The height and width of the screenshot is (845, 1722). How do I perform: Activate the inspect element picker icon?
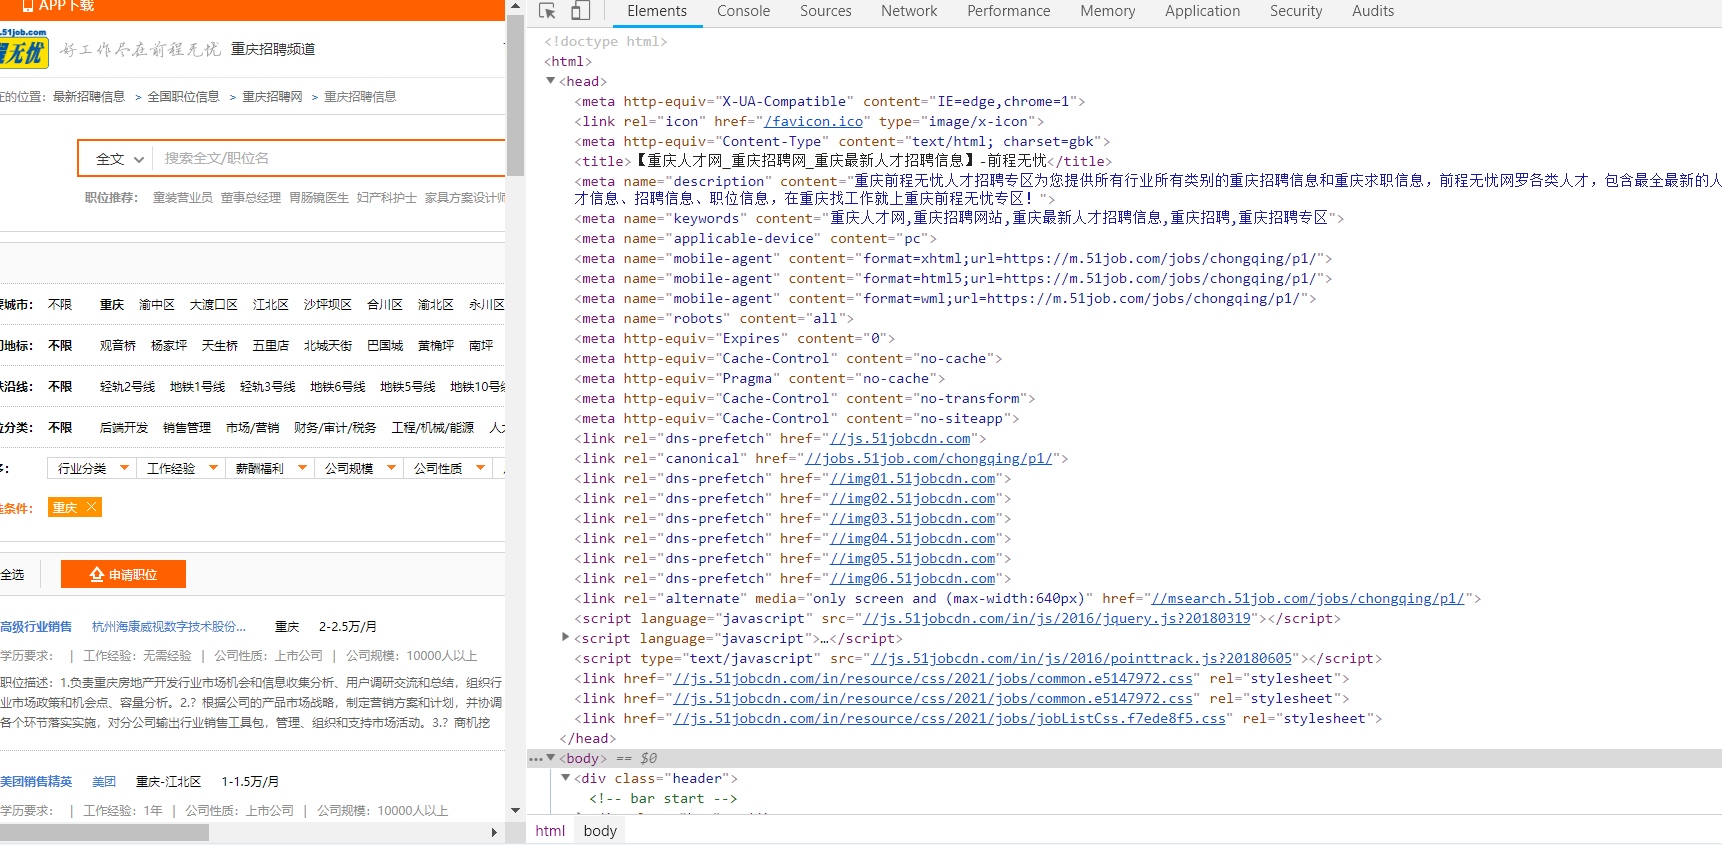[x=547, y=11]
